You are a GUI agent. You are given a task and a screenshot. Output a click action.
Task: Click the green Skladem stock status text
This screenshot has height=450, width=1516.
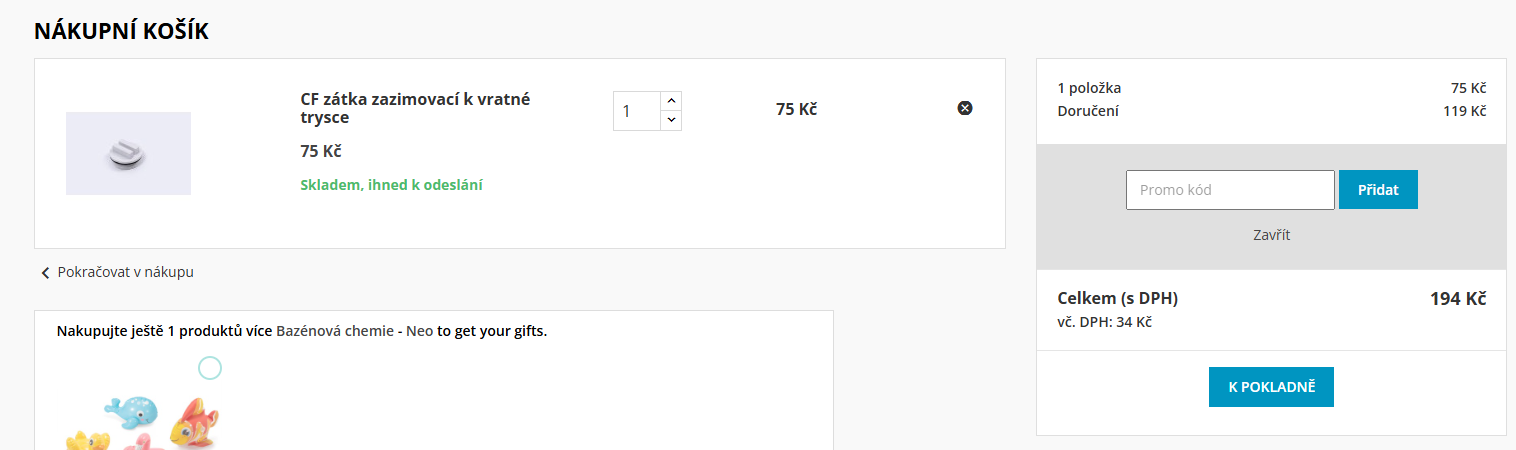(391, 185)
